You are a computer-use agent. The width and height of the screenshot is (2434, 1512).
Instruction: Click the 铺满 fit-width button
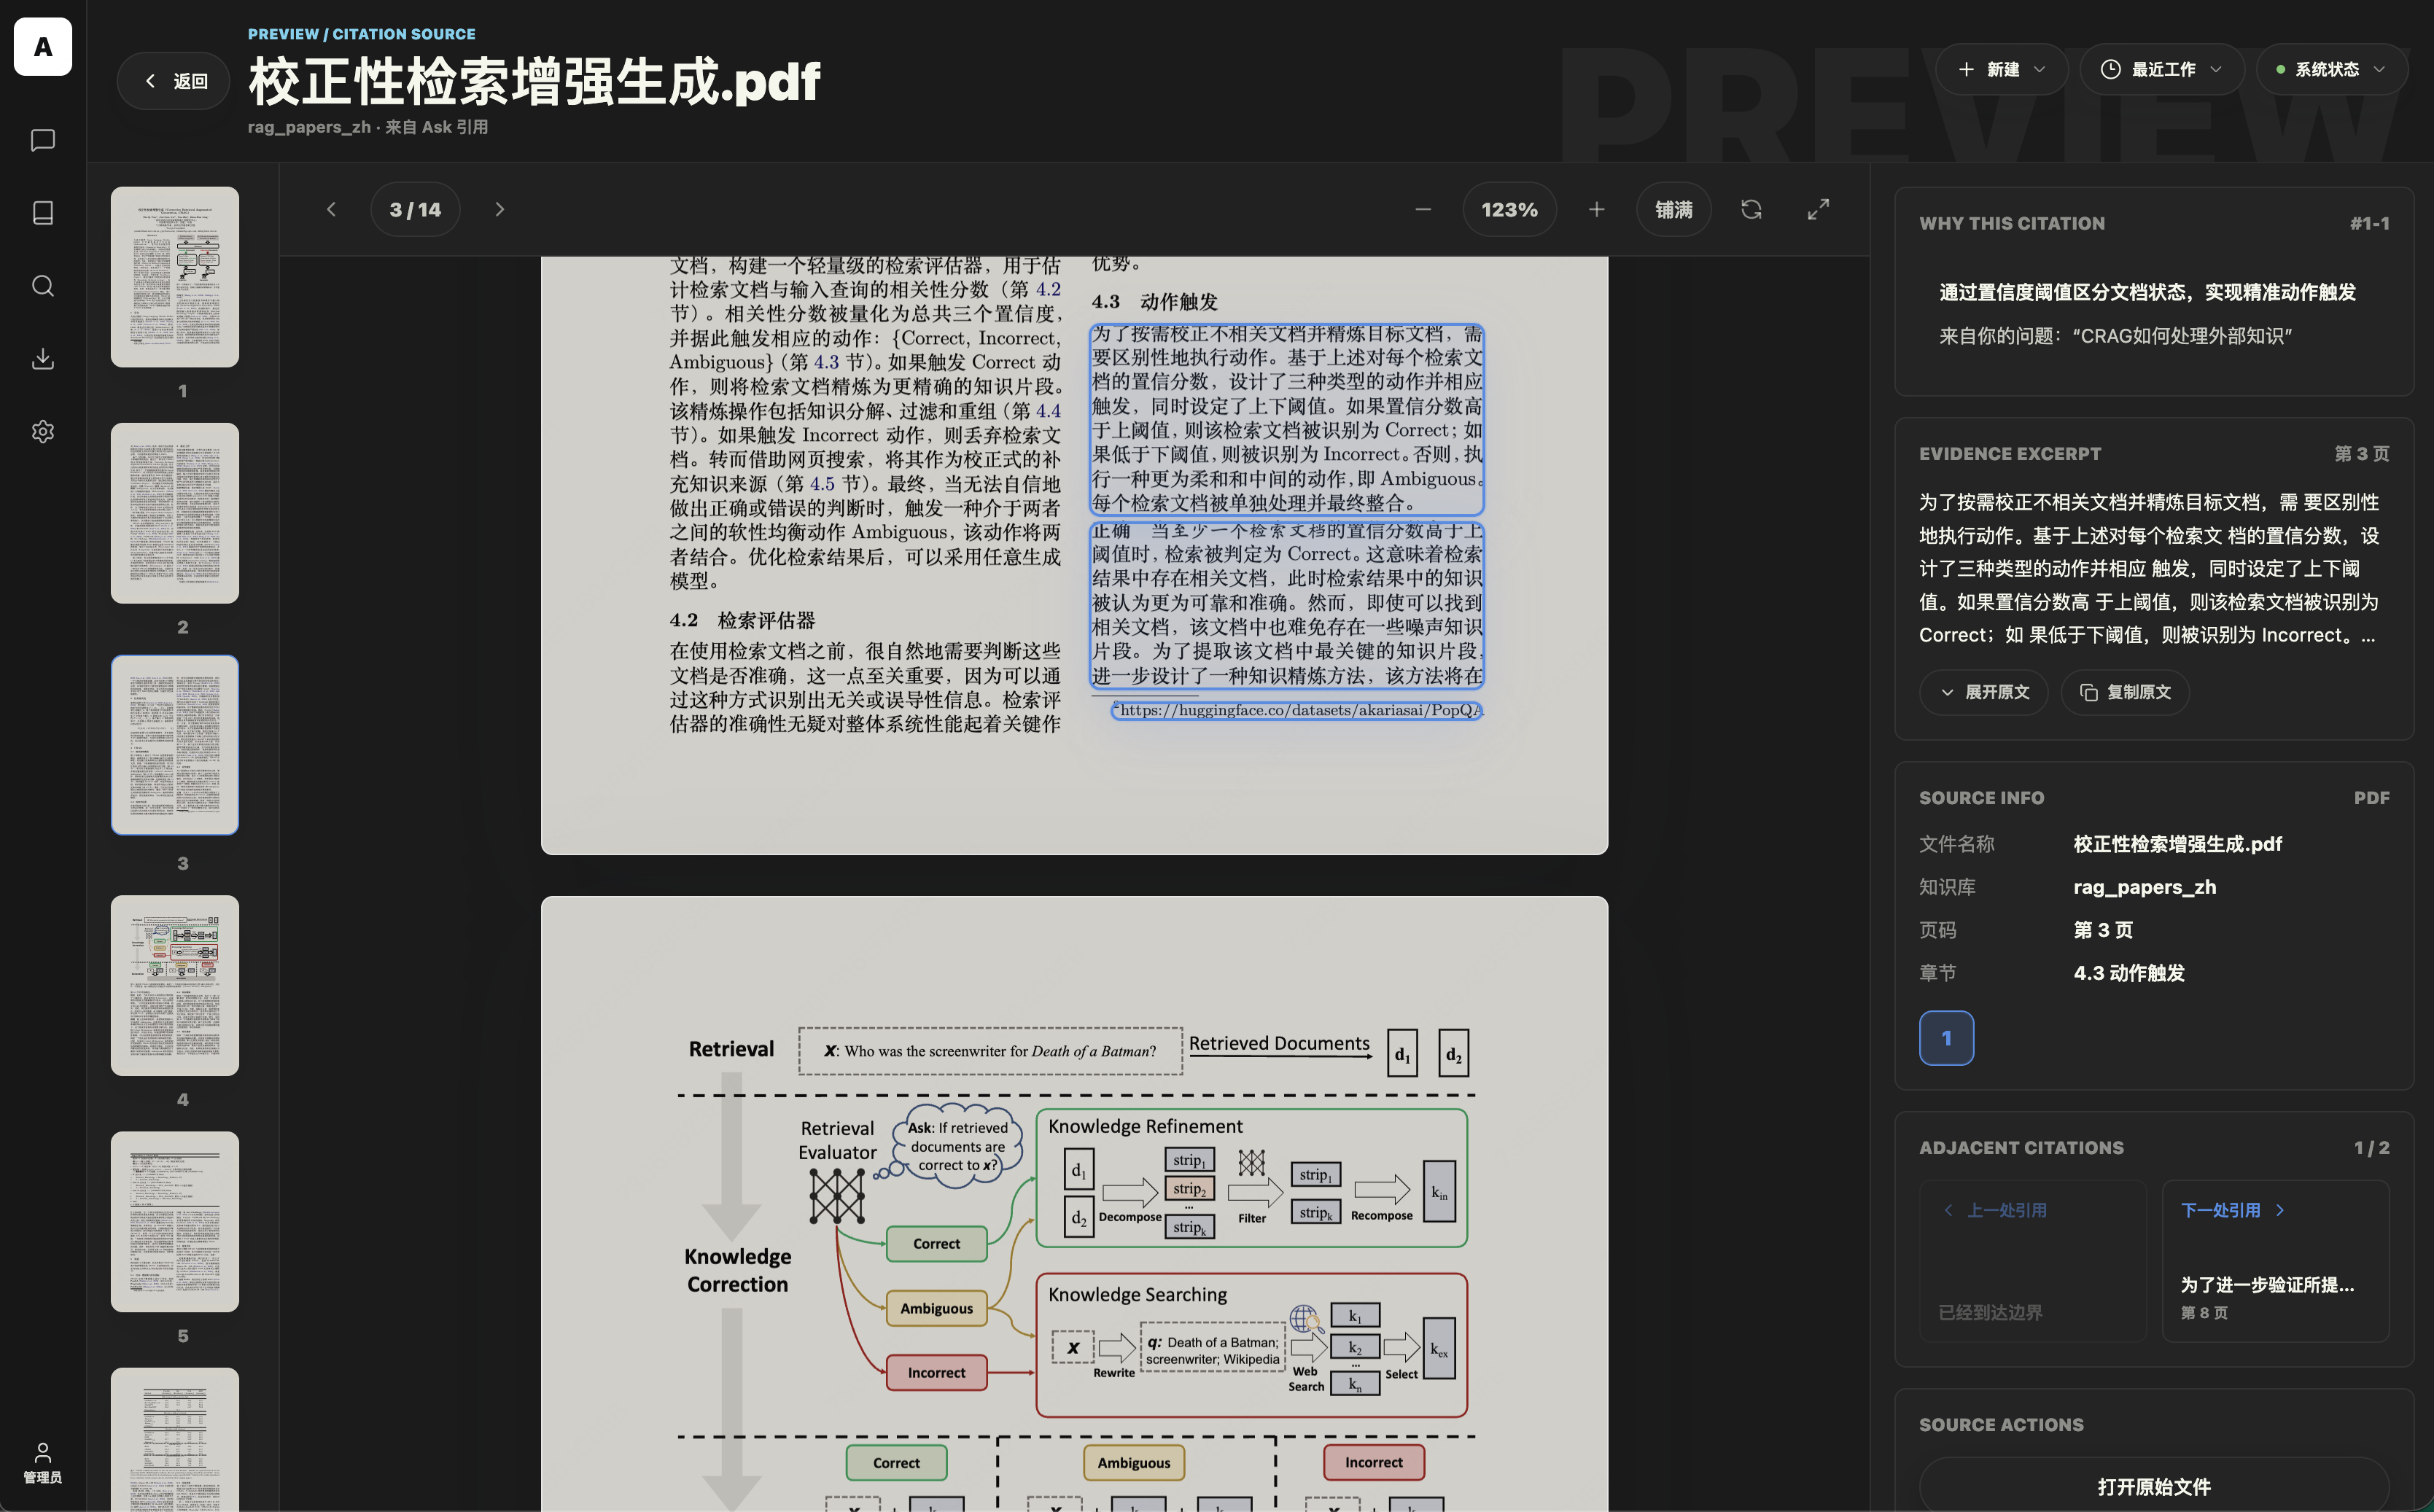click(x=1673, y=209)
